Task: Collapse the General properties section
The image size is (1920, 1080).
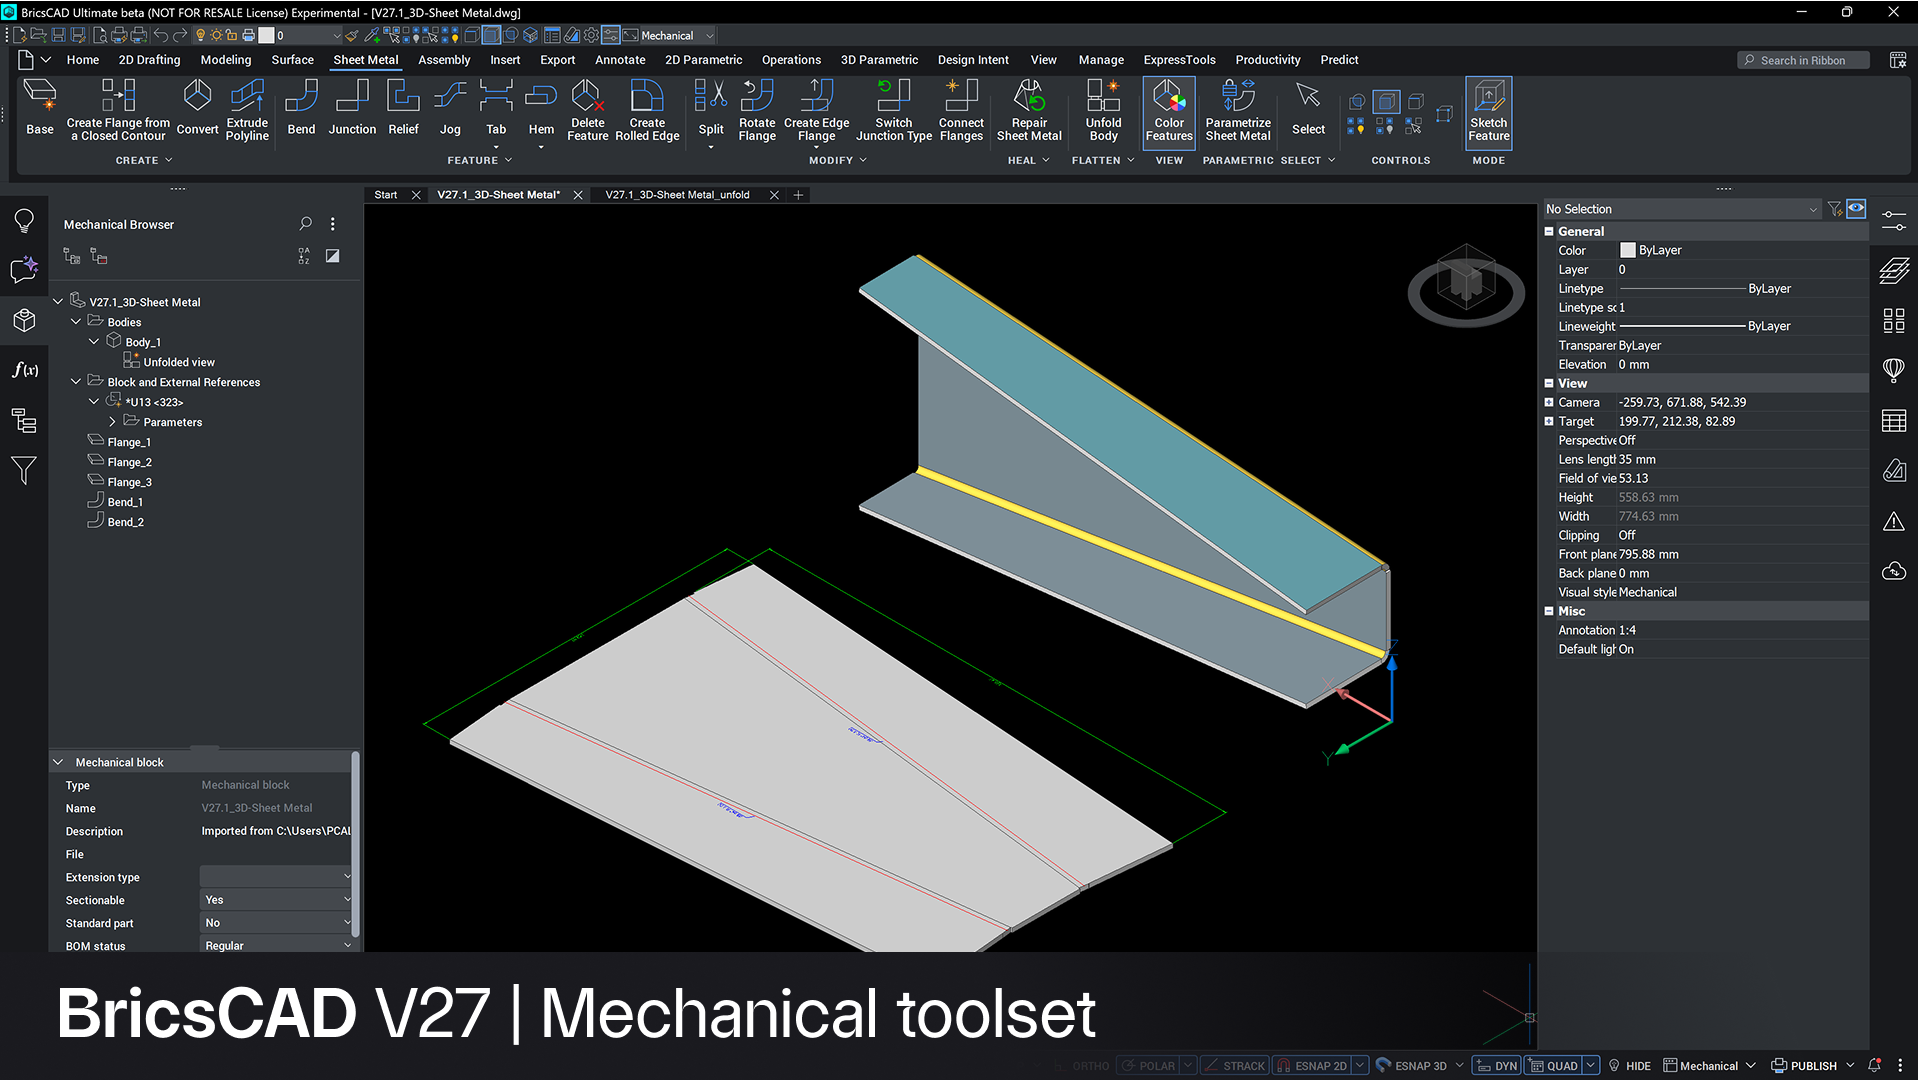Action: 1549,231
